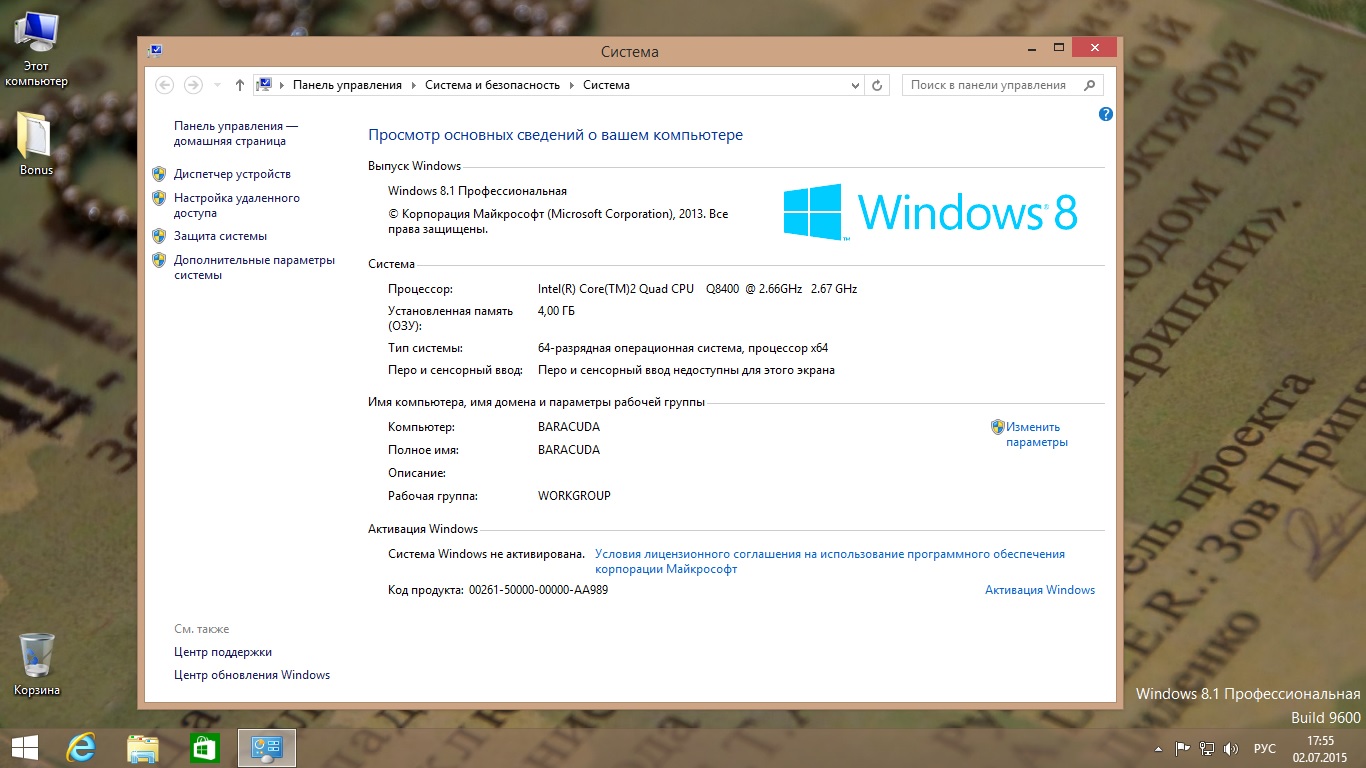The height and width of the screenshot is (768, 1366).
Task: Open Microsoft license terms link
Action: [x=830, y=561]
